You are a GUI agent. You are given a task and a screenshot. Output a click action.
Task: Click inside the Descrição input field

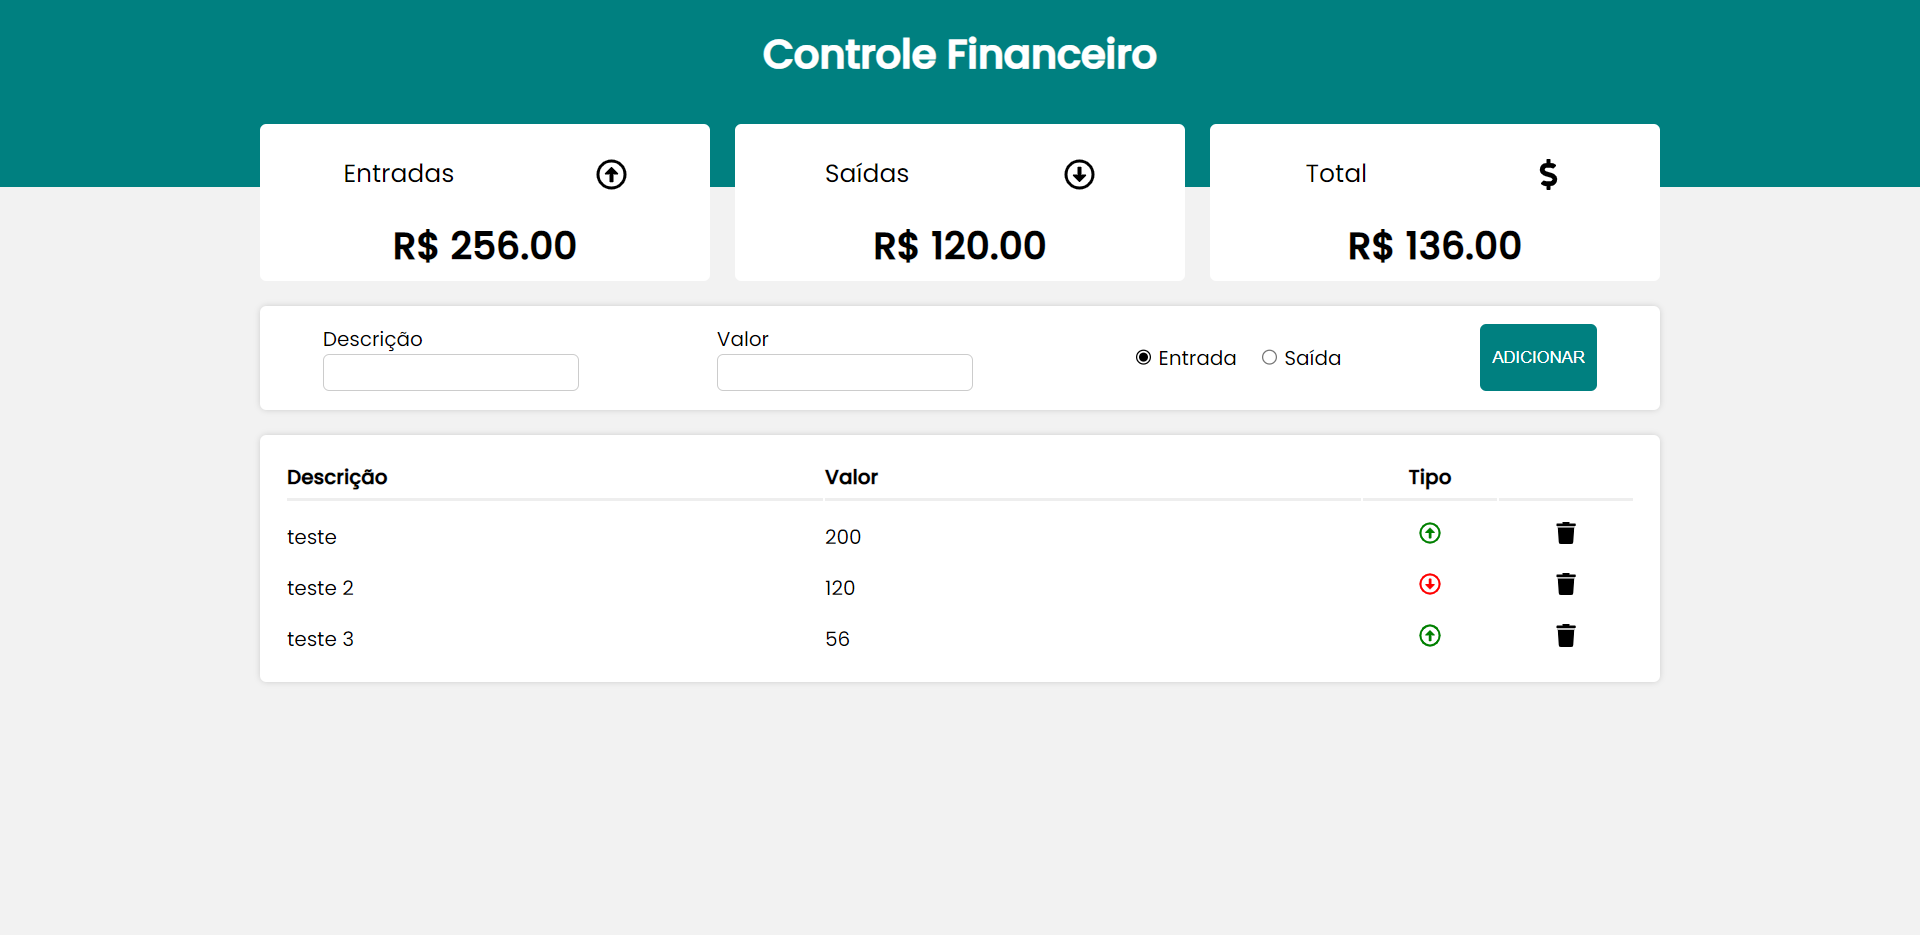(x=450, y=372)
